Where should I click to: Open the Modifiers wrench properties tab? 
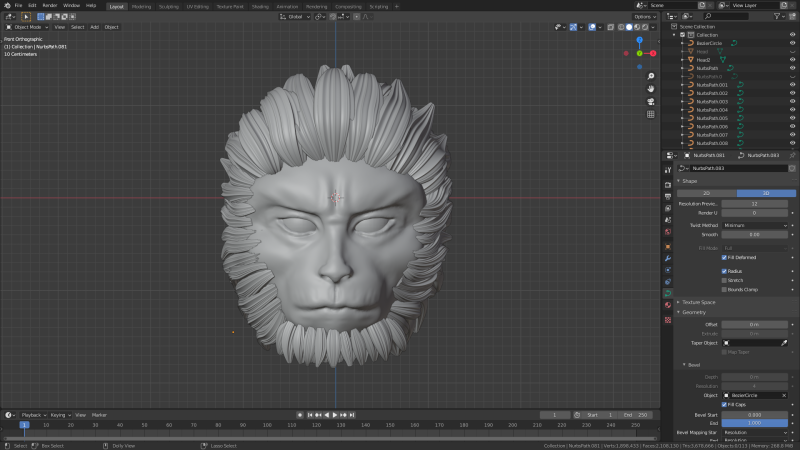click(668, 258)
